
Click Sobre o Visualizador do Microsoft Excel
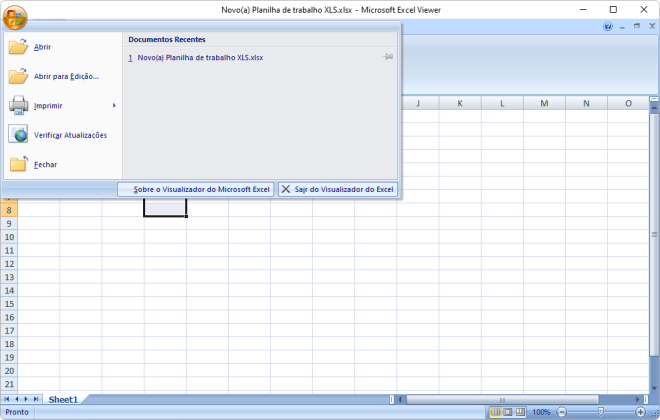click(x=196, y=189)
